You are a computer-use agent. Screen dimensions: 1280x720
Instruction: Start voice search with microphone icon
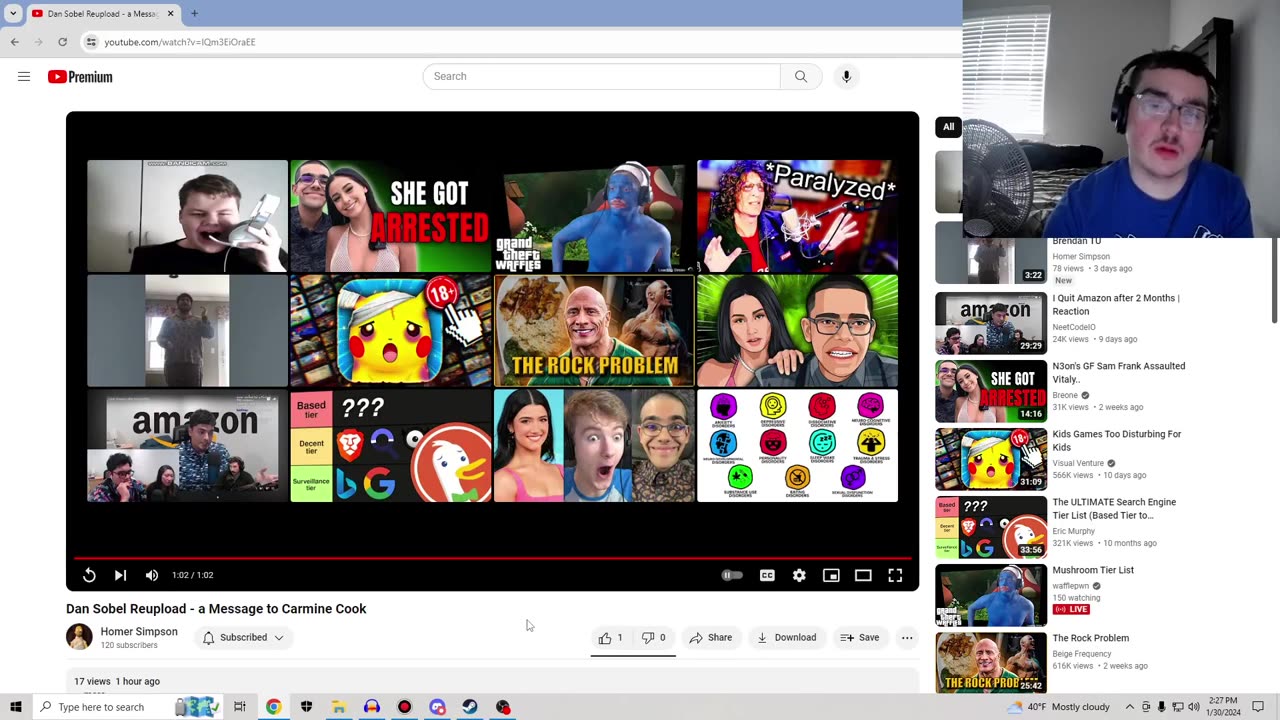click(x=846, y=76)
